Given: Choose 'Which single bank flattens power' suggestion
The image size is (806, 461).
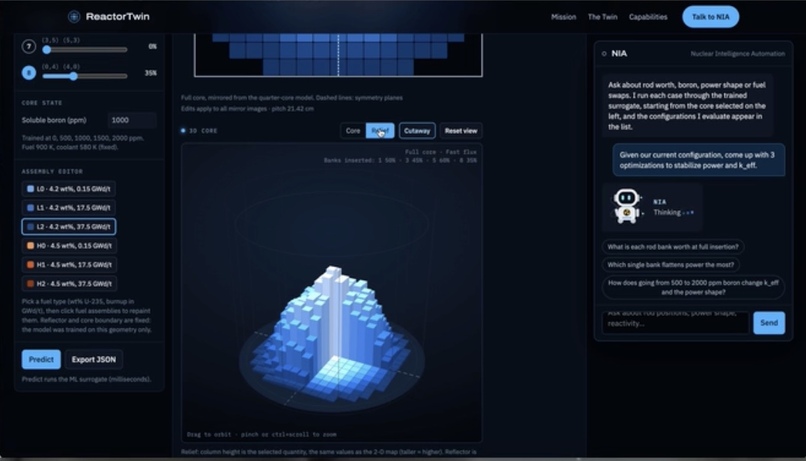Looking at the screenshot, I should point(670,265).
